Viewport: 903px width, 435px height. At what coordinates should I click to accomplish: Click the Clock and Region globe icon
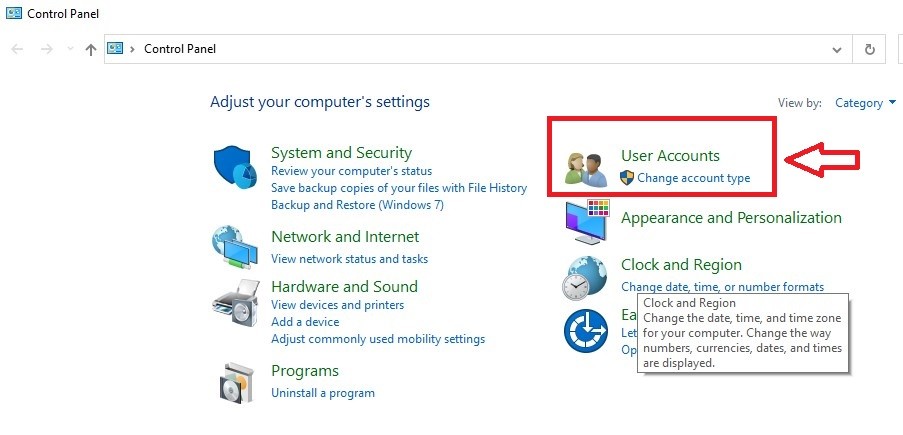point(586,276)
